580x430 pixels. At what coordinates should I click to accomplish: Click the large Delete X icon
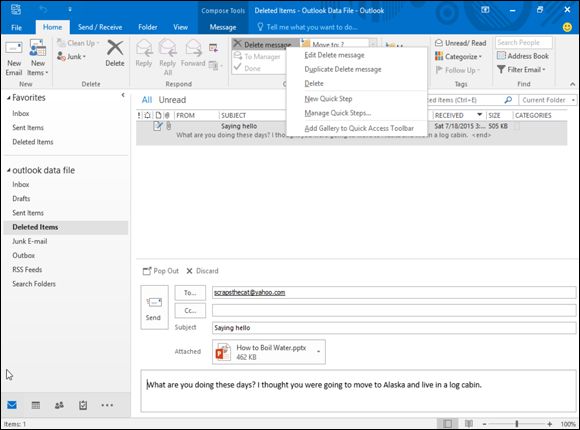click(x=115, y=48)
